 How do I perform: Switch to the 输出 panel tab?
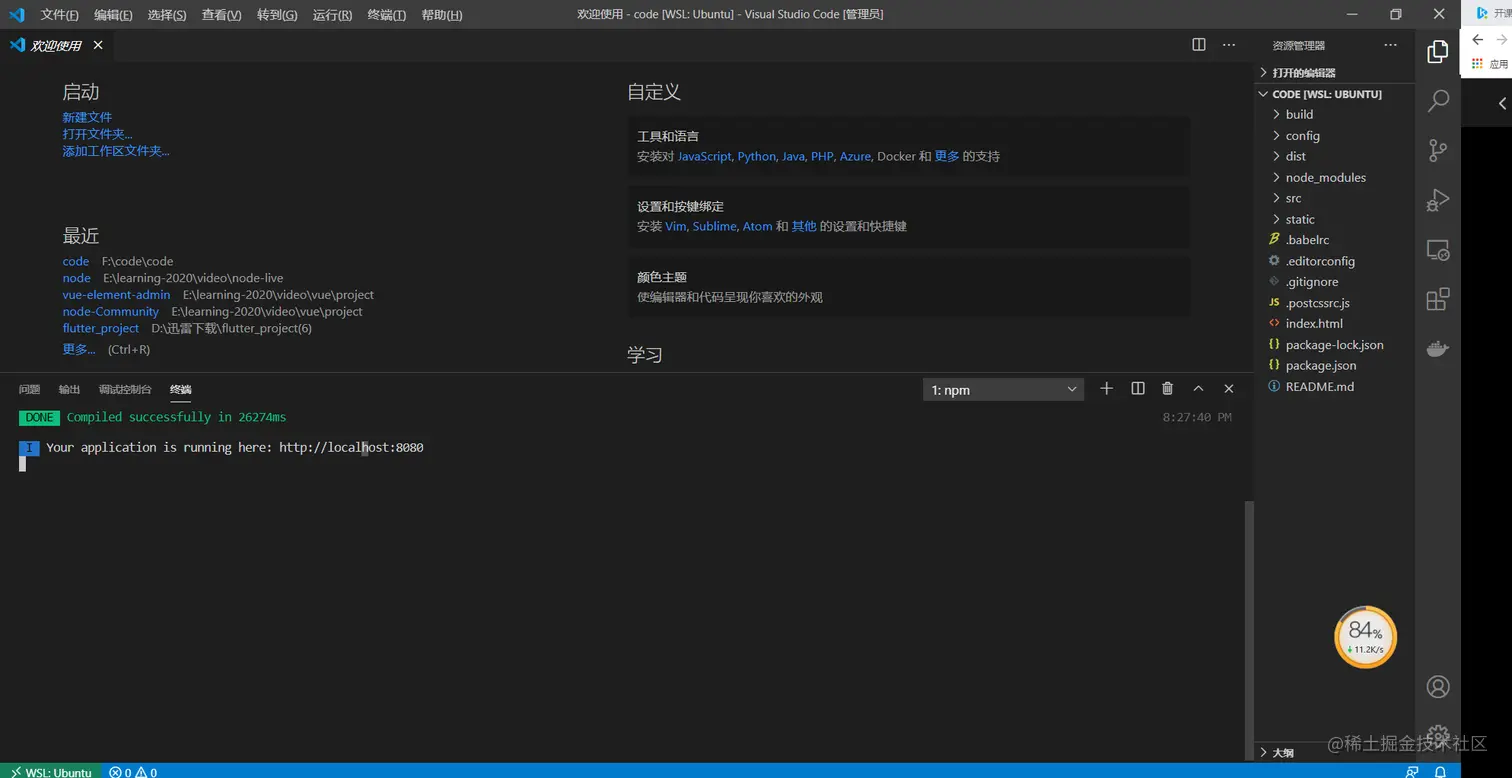click(x=69, y=390)
